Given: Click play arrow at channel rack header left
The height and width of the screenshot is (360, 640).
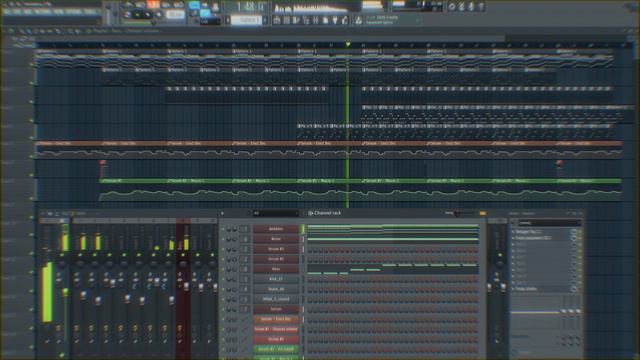Looking at the screenshot, I should pyautogui.click(x=222, y=213).
